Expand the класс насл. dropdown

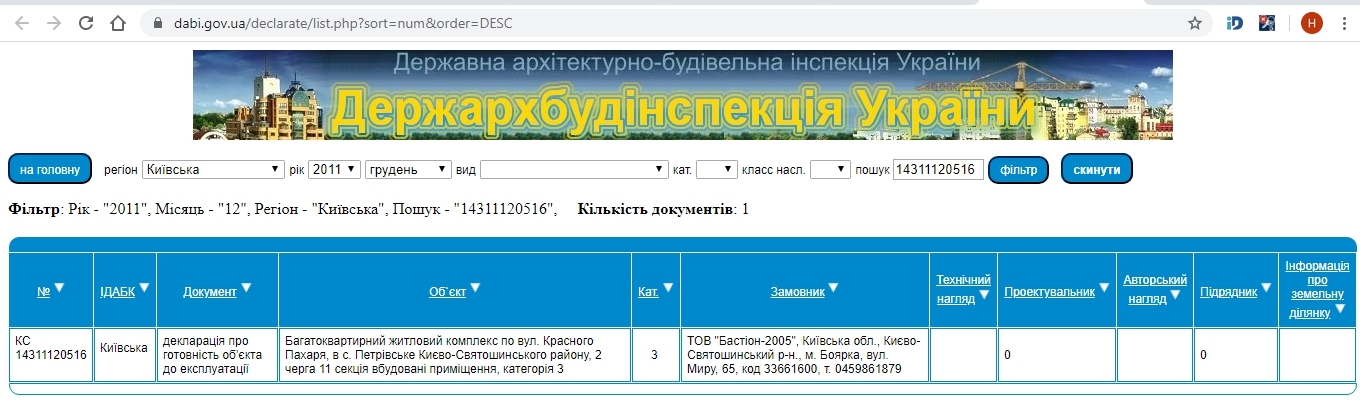click(x=830, y=170)
